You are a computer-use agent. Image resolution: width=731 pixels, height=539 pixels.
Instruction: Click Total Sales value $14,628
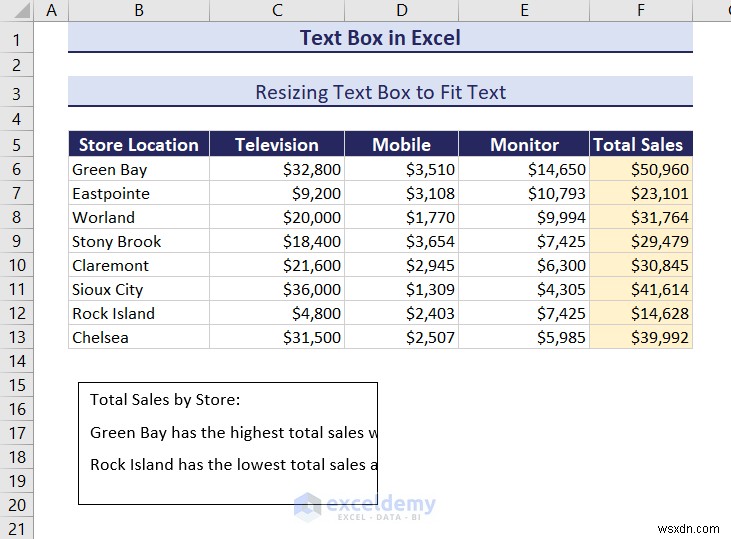641,313
